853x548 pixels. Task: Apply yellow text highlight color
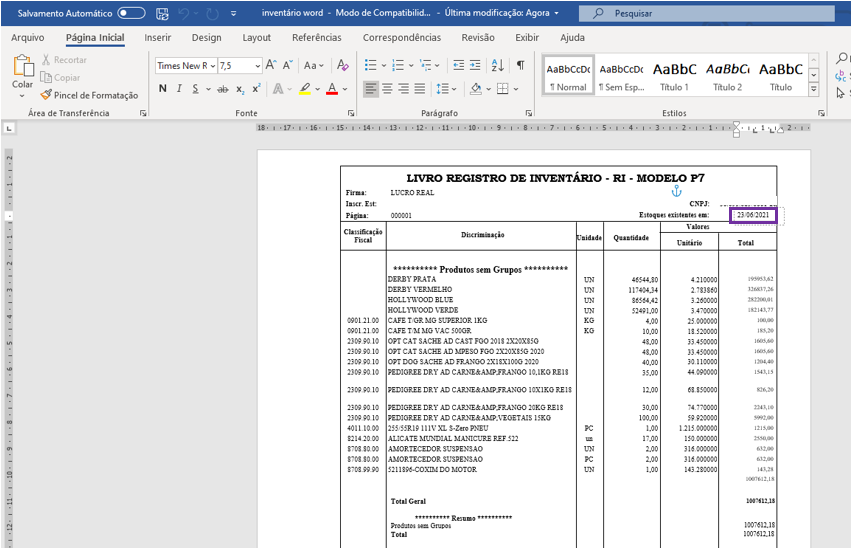[305, 89]
